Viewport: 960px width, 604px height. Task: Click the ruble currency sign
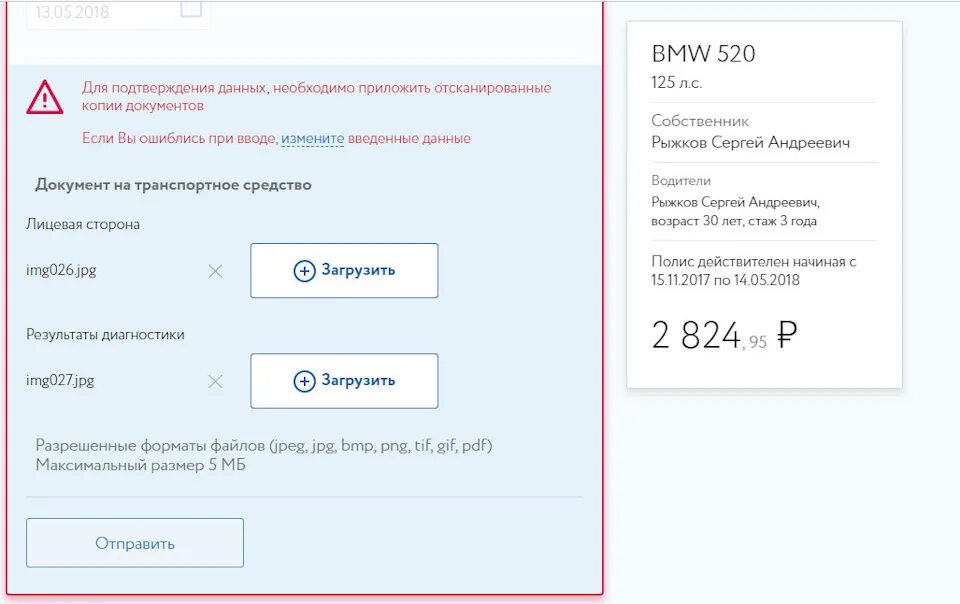pyautogui.click(x=787, y=335)
